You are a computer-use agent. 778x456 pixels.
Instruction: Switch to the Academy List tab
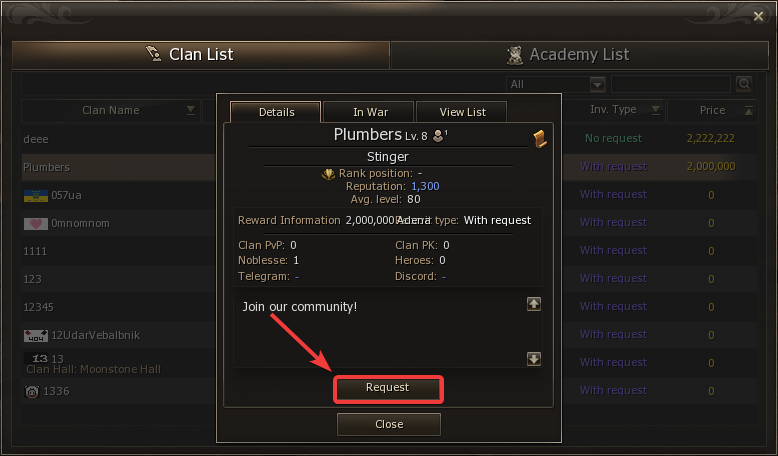(579, 55)
